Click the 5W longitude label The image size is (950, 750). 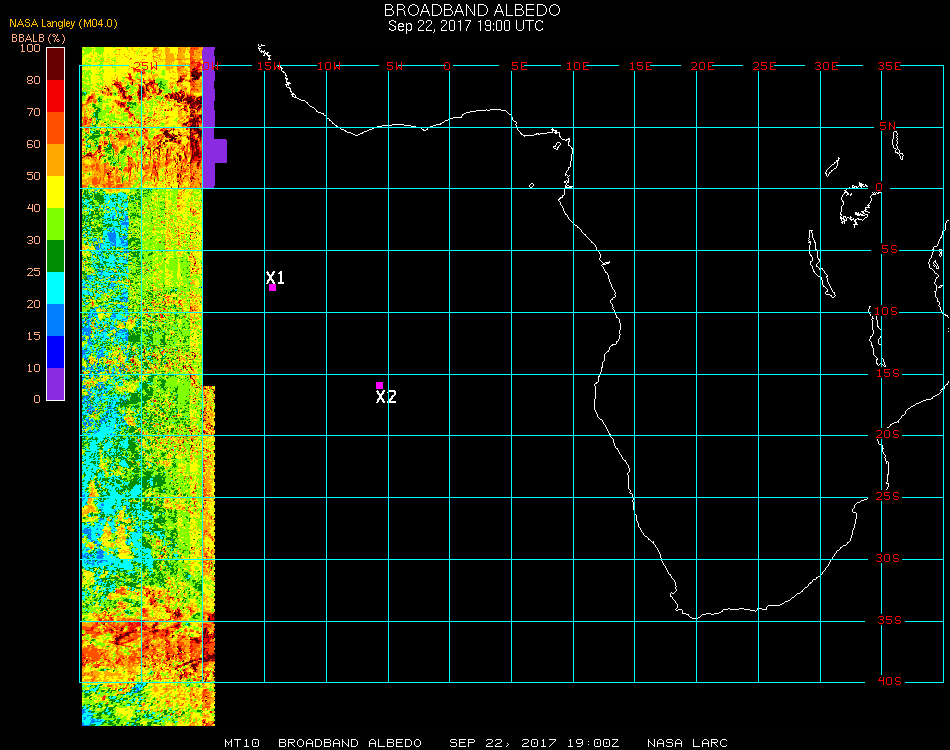pyautogui.click(x=394, y=66)
